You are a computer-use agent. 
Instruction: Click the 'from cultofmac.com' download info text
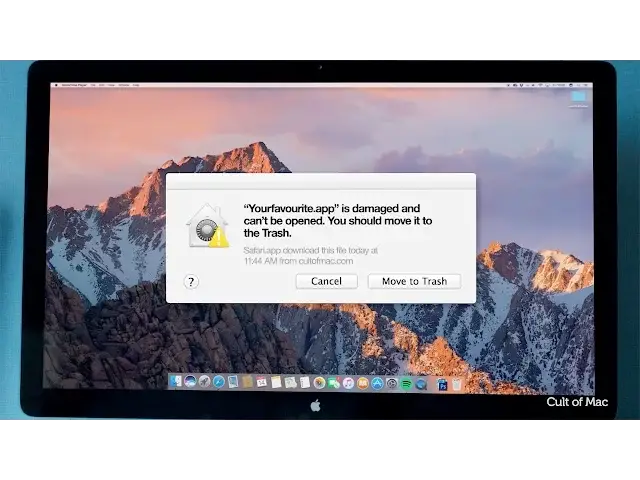316,261
